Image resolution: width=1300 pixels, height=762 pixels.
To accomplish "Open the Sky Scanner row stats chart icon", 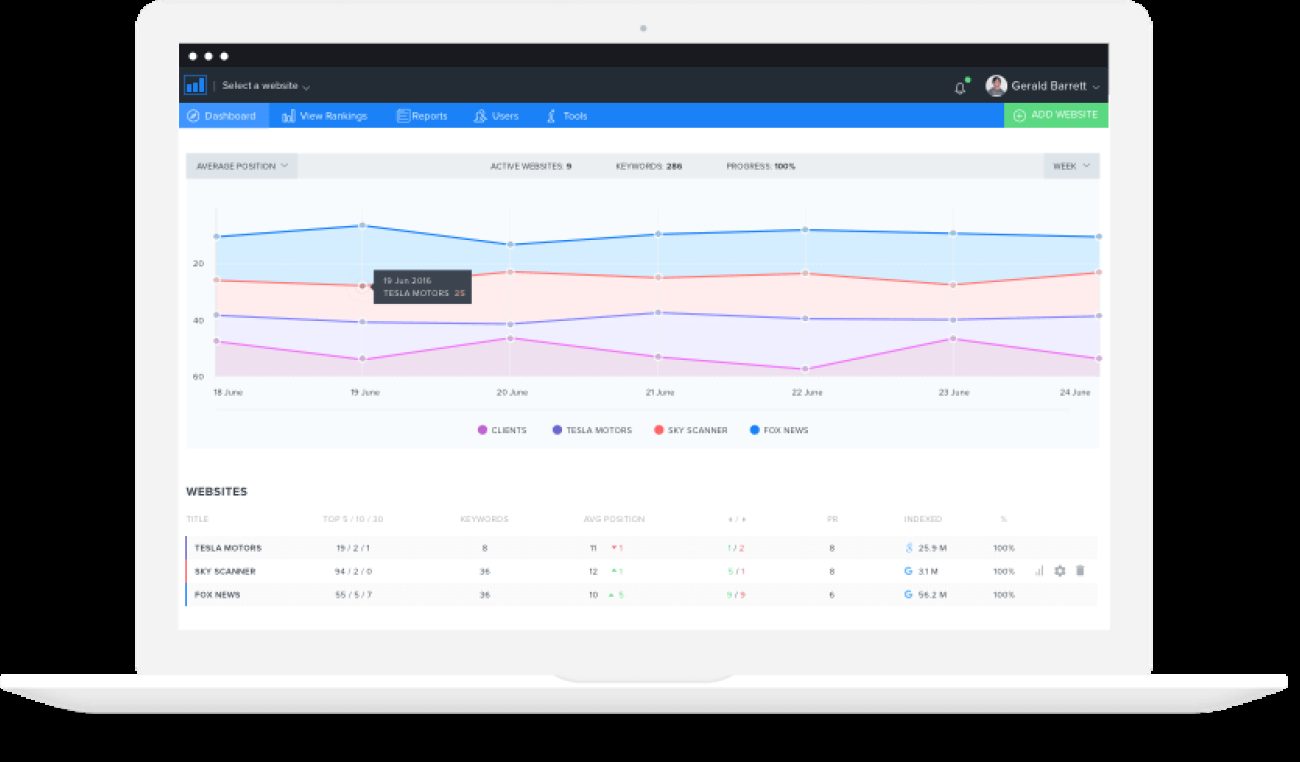I will (x=1039, y=571).
